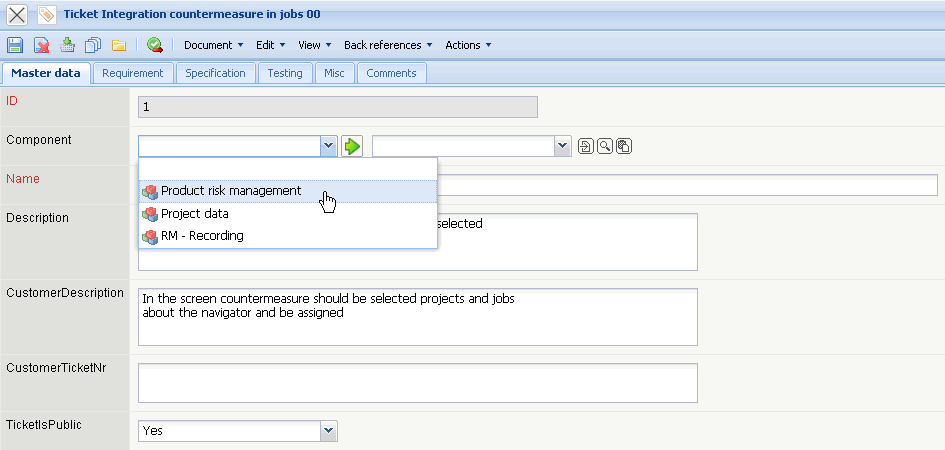945x450 pixels.
Task: Click the green checkmark toolbar icon
Action: coord(155,45)
